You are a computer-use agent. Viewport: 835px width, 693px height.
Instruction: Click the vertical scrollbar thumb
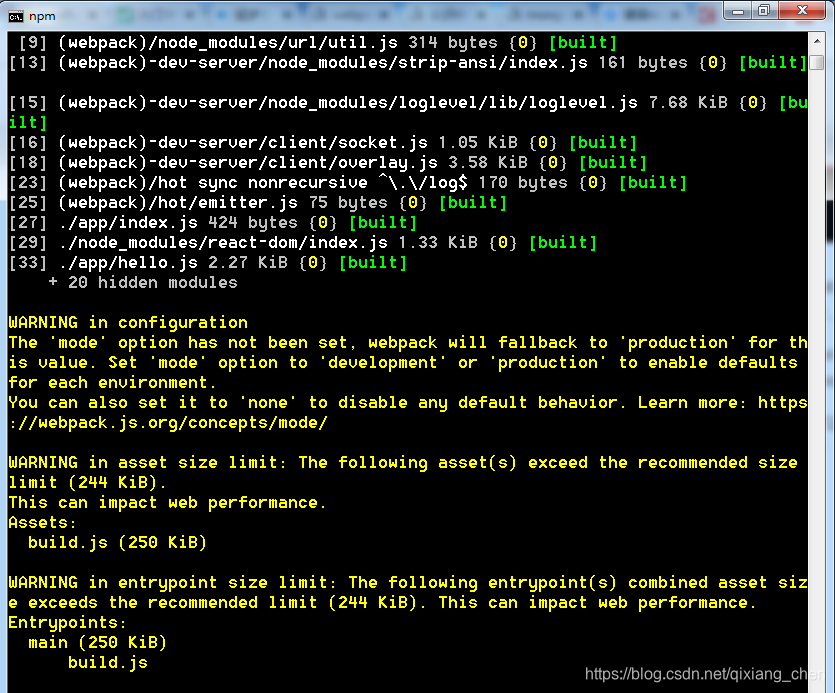pyautogui.click(x=816, y=63)
